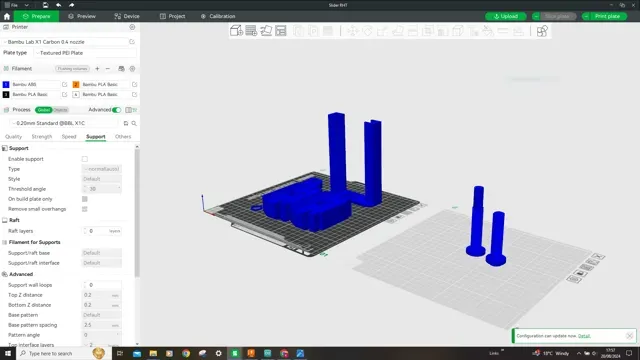Open Chrome from the taskbar
The width and height of the screenshot is (640, 360).
(186, 353)
